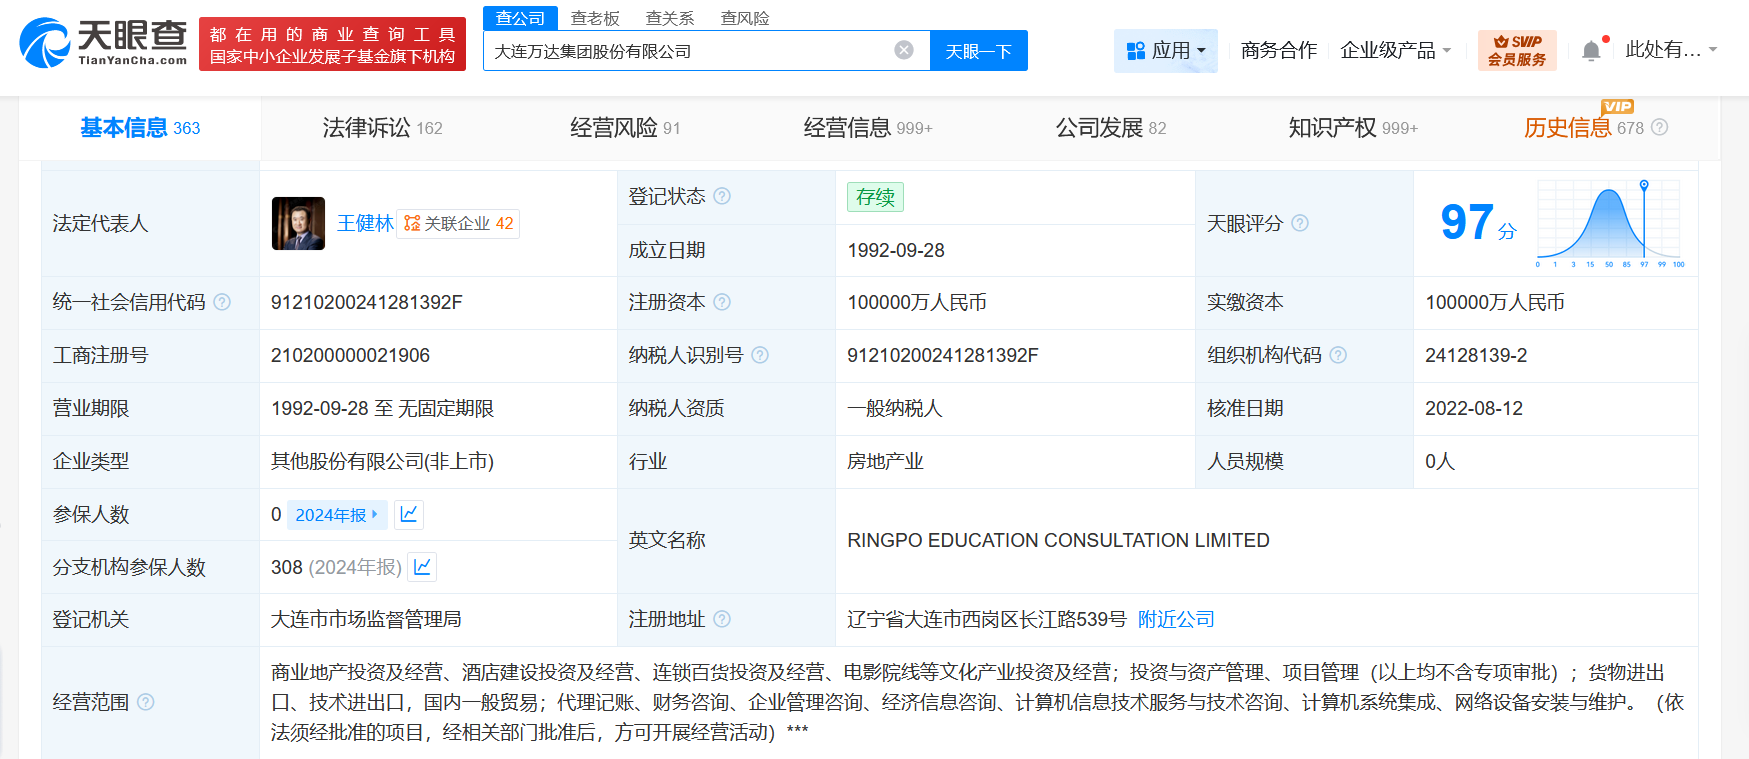This screenshot has height=759, width=1749.
Task: Open the trend chart beside 2024年报
Action: point(409,514)
